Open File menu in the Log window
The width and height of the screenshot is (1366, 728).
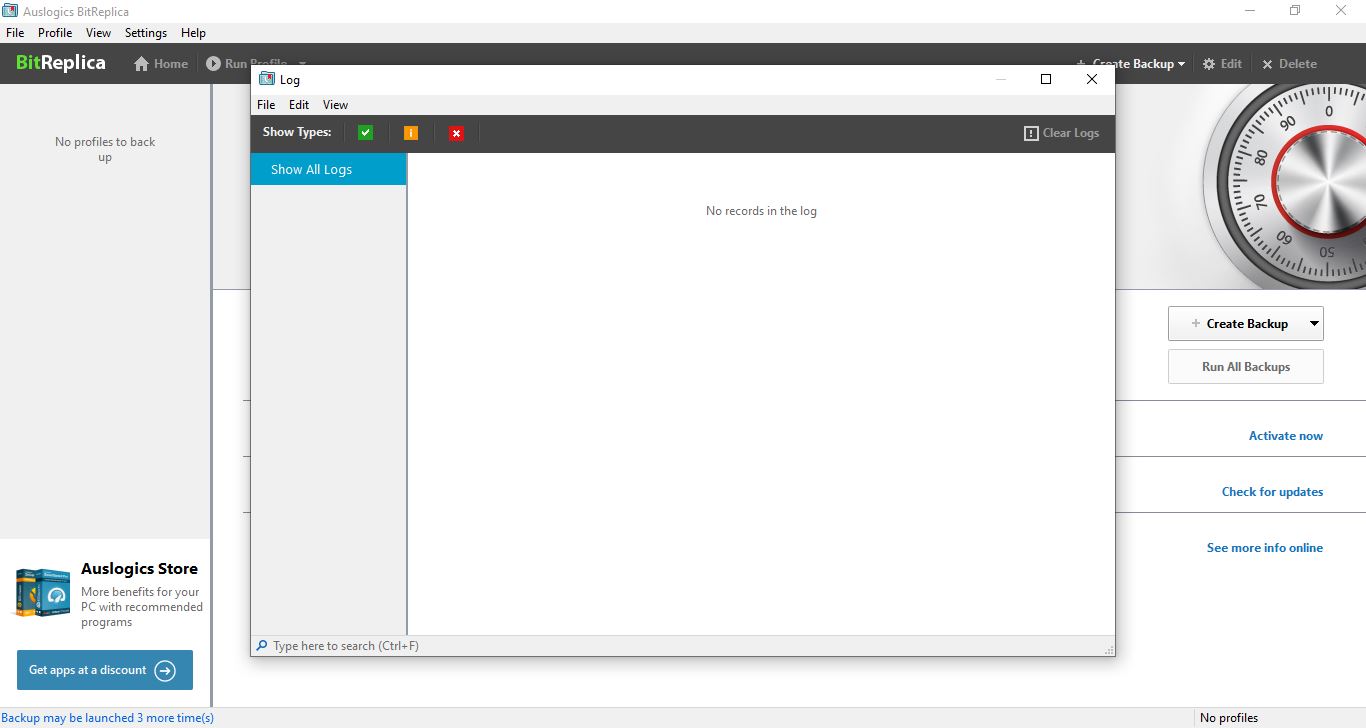(x=266, y=105)
